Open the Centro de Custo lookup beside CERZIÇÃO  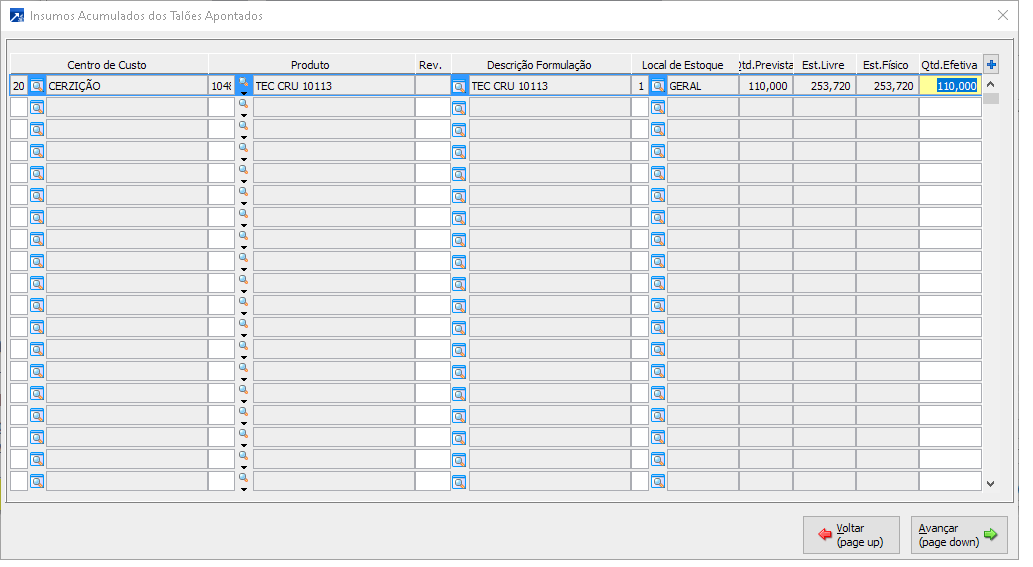point(37,86)
